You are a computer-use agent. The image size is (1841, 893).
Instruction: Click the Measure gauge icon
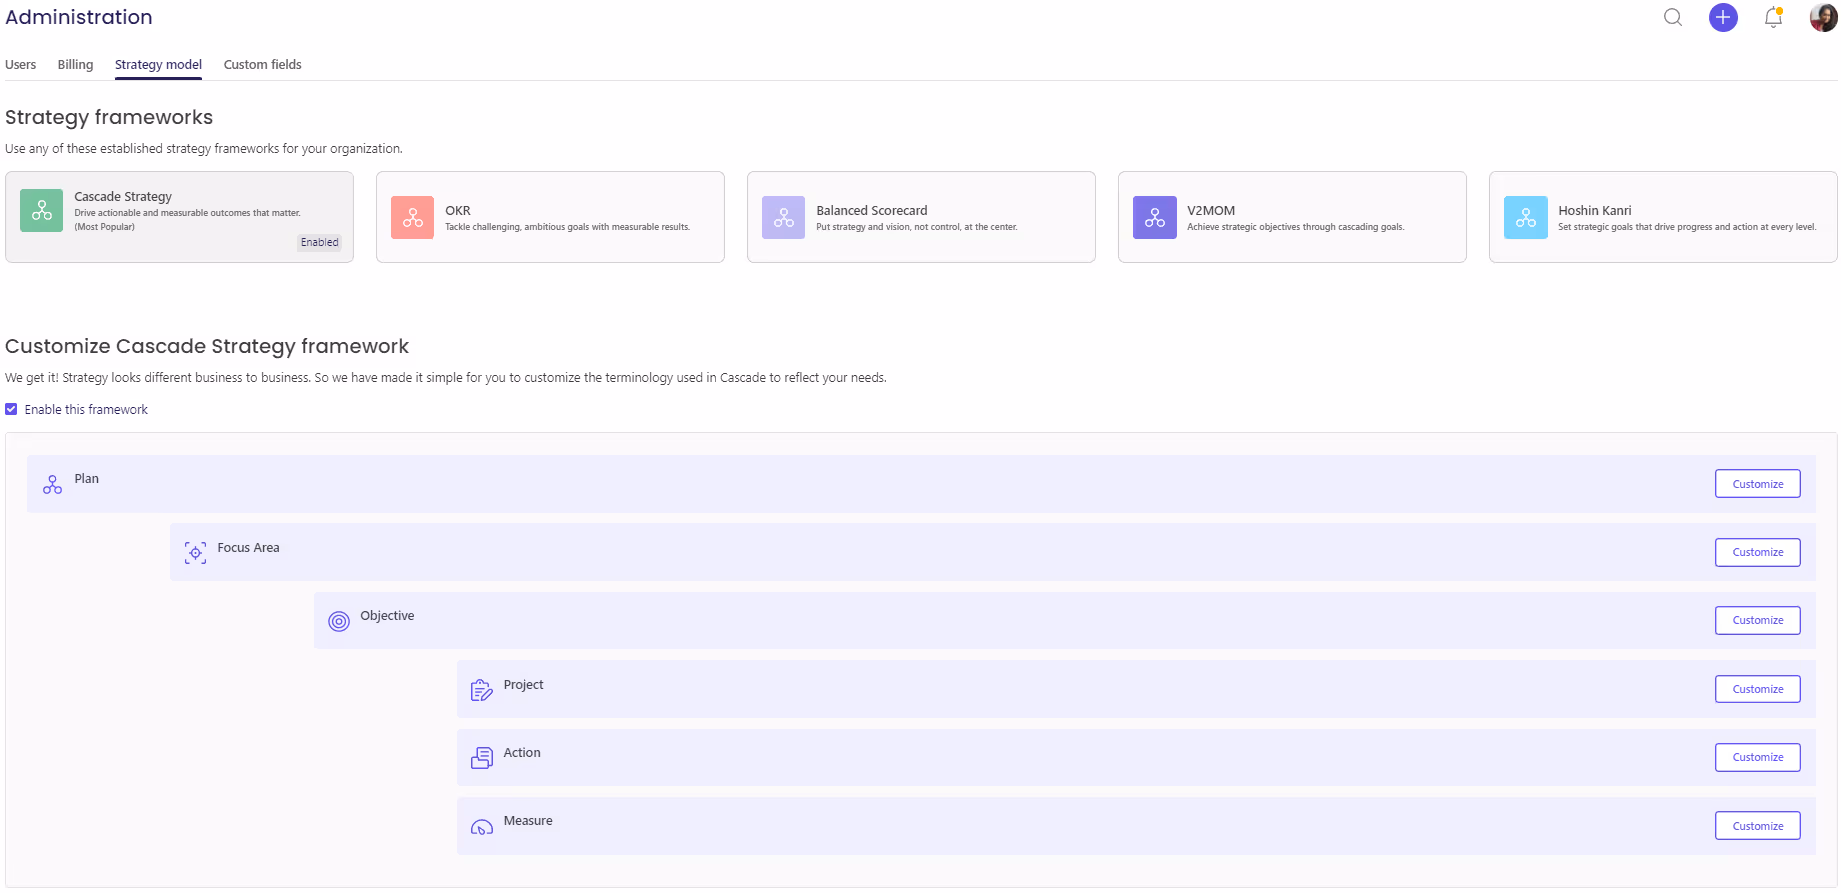[482, 827]
